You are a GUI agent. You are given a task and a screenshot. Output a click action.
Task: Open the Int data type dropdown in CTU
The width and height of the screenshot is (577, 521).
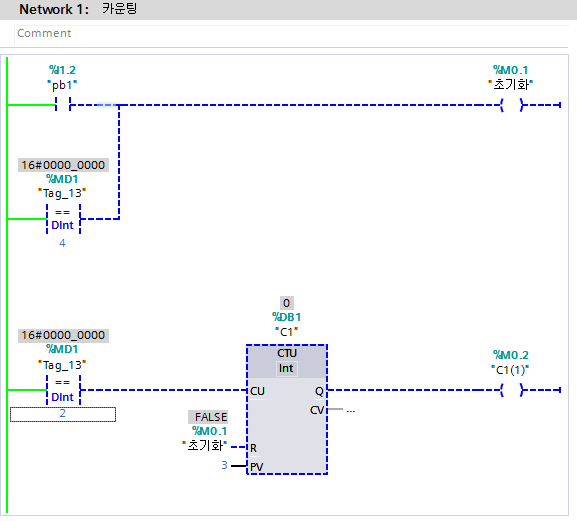286,368
